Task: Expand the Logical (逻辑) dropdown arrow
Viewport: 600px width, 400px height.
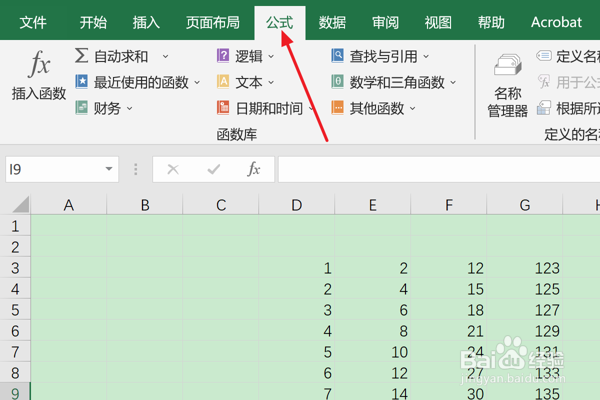Action: pyautogui.click(x=271, y=56)
